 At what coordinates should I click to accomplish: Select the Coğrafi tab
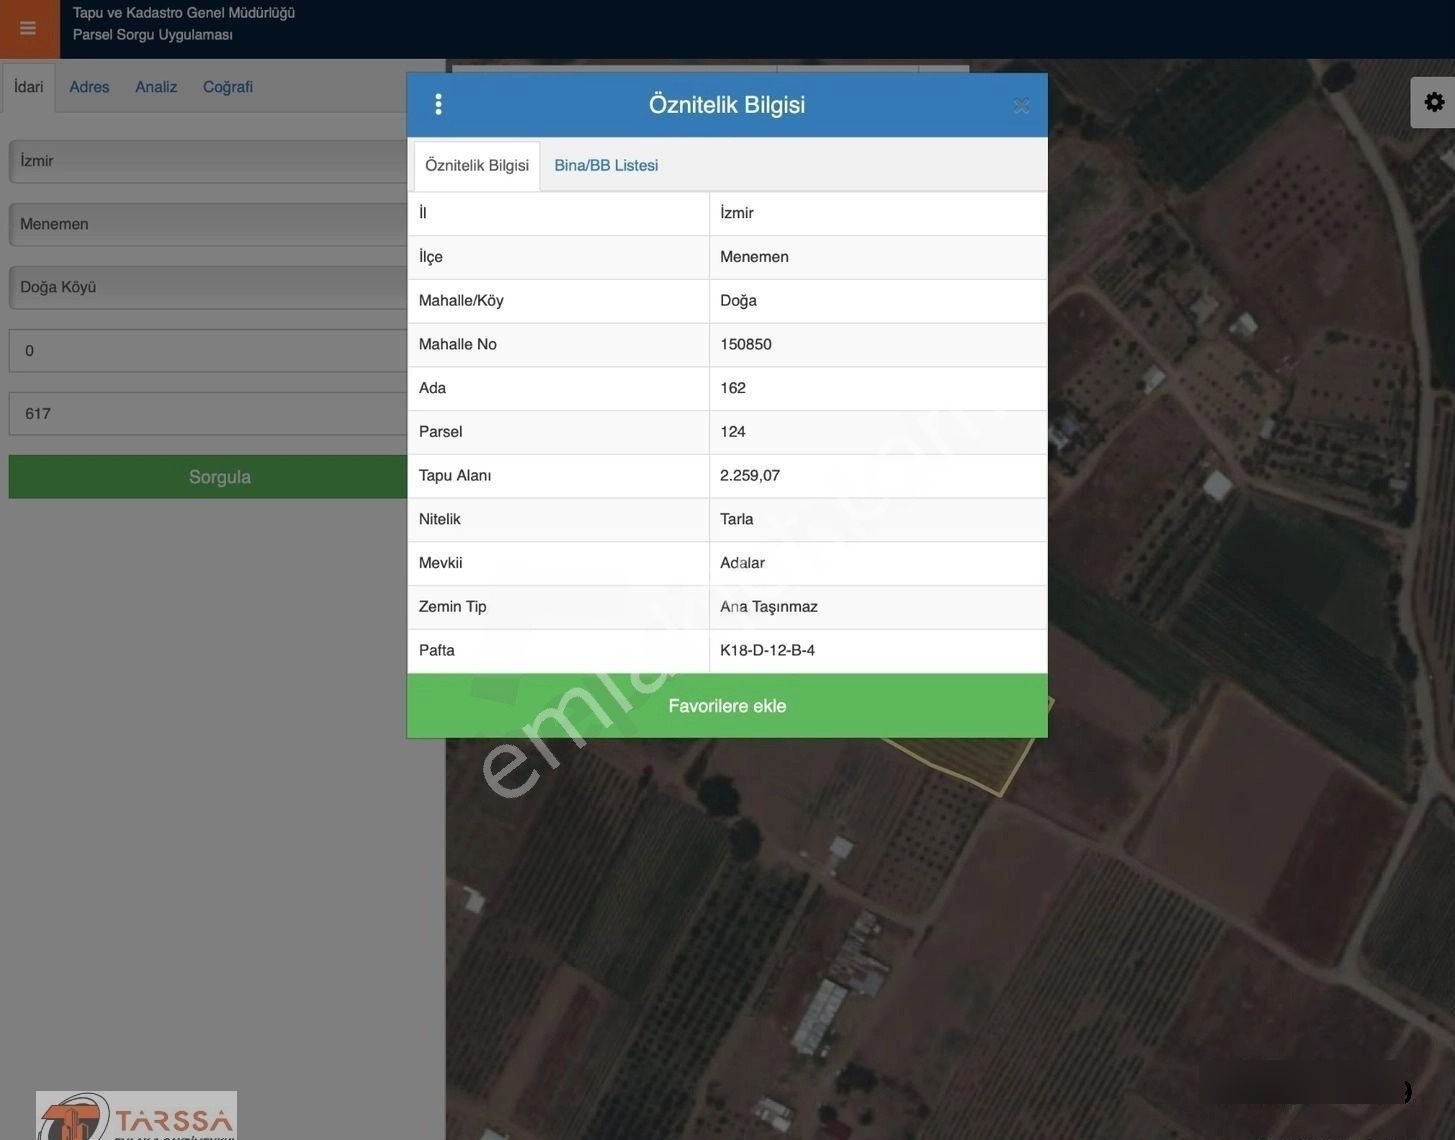(x=227, y=87)
